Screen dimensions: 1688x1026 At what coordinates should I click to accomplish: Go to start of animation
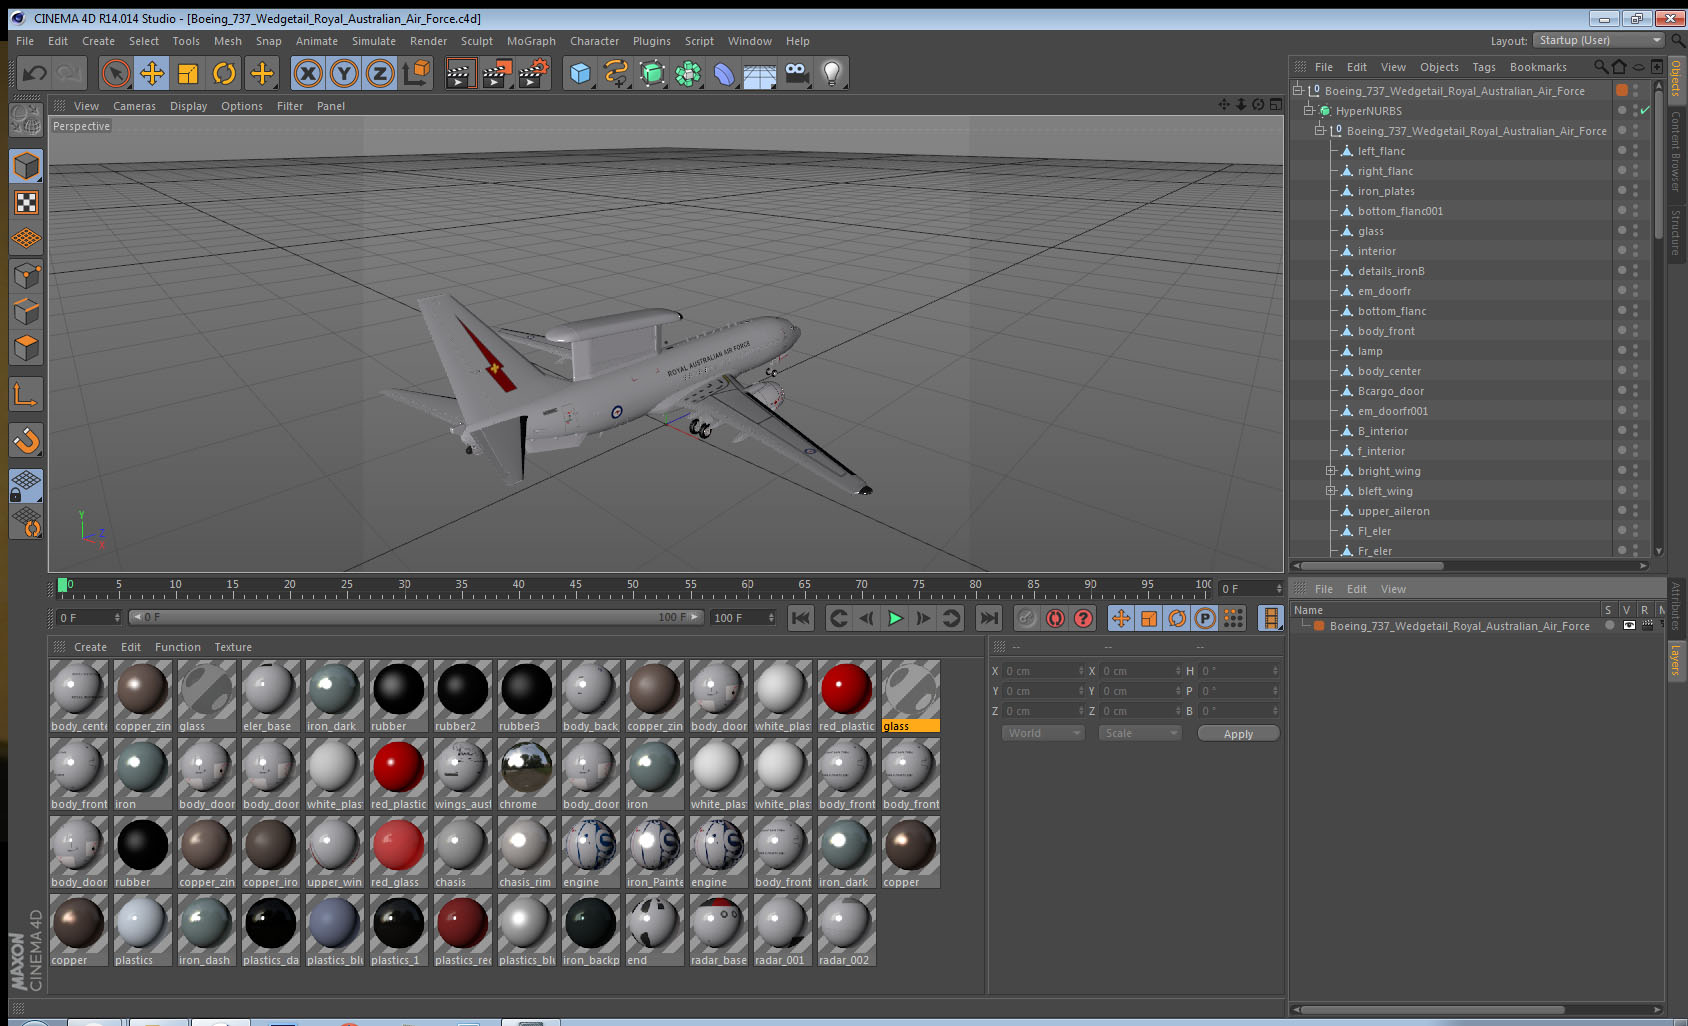click(801, 618)
